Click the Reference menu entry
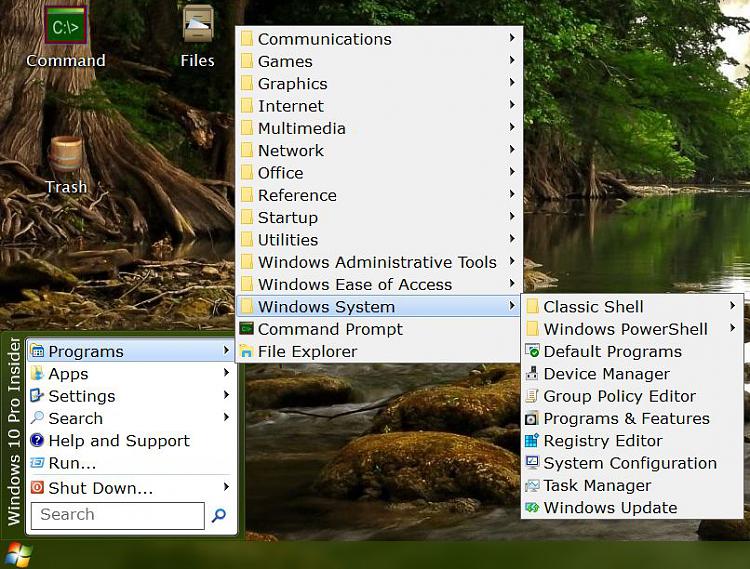 tap(378, 195)
